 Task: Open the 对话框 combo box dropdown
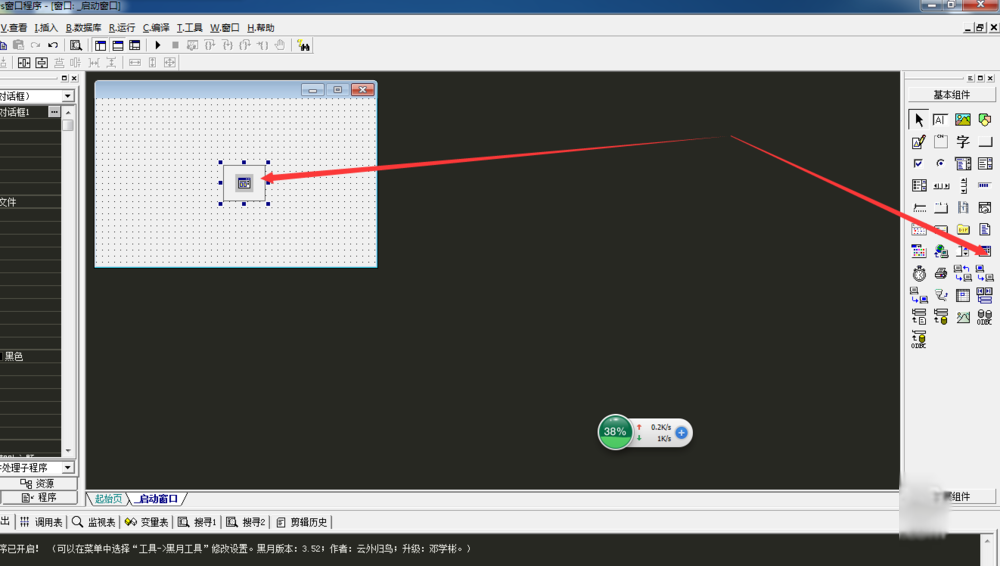click(68, 96)
